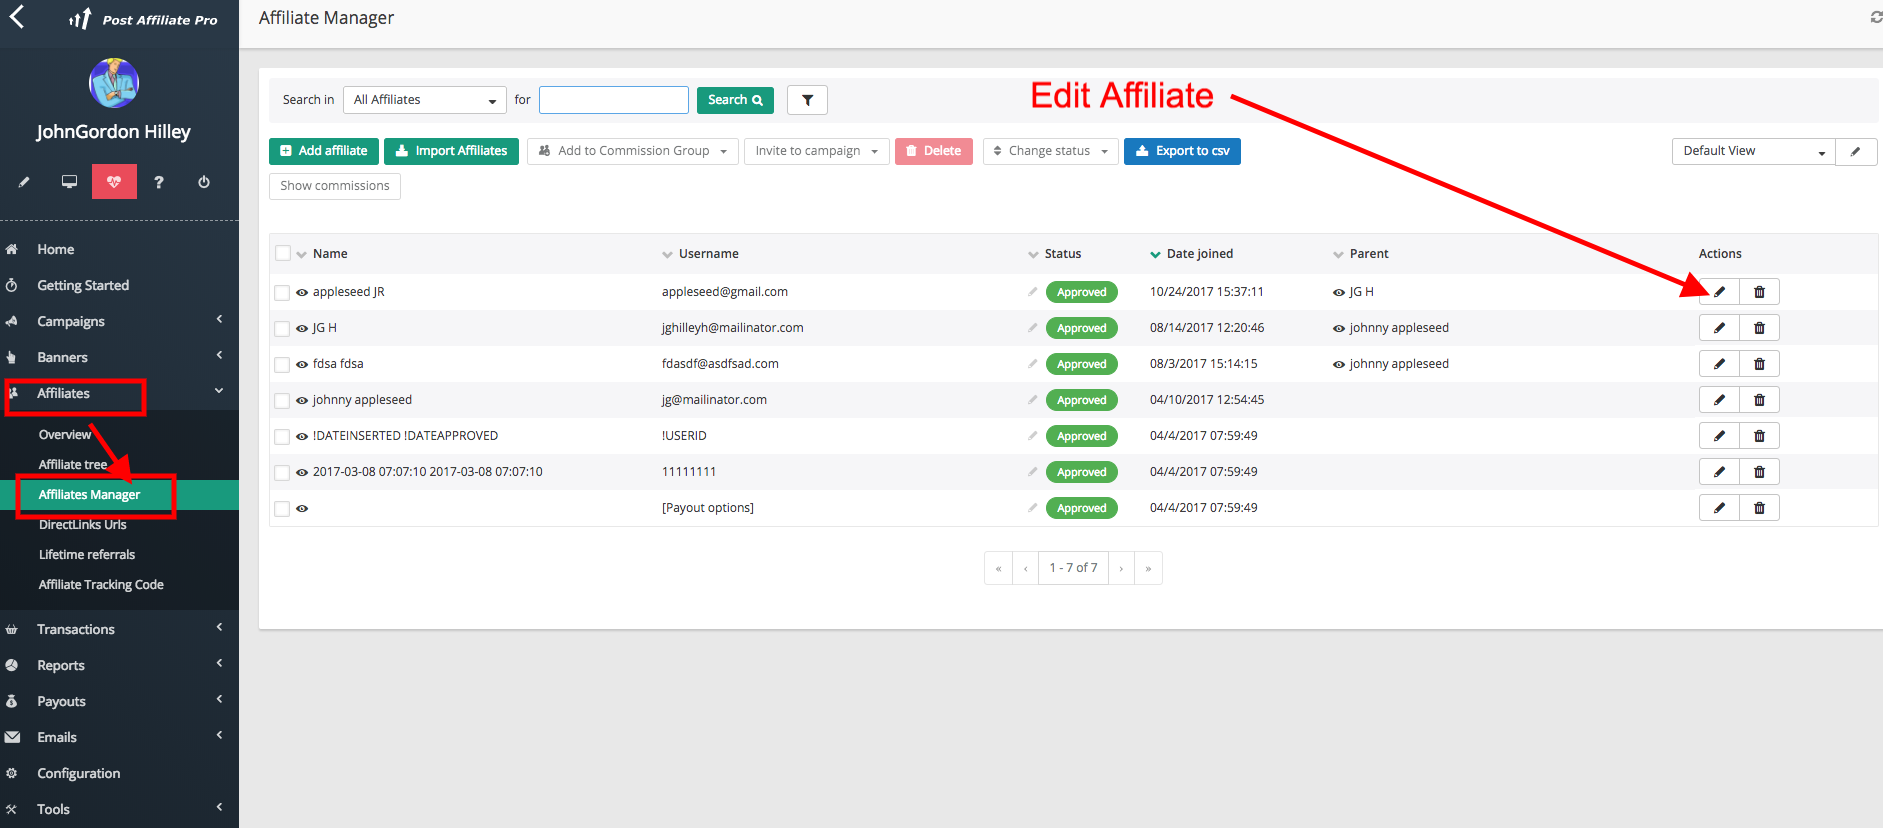1883x828 pixels.
Task: Open the pencil edit profile icon under JohnGordon Hilley
Action: pyautogui.click(x=24, y=182)
